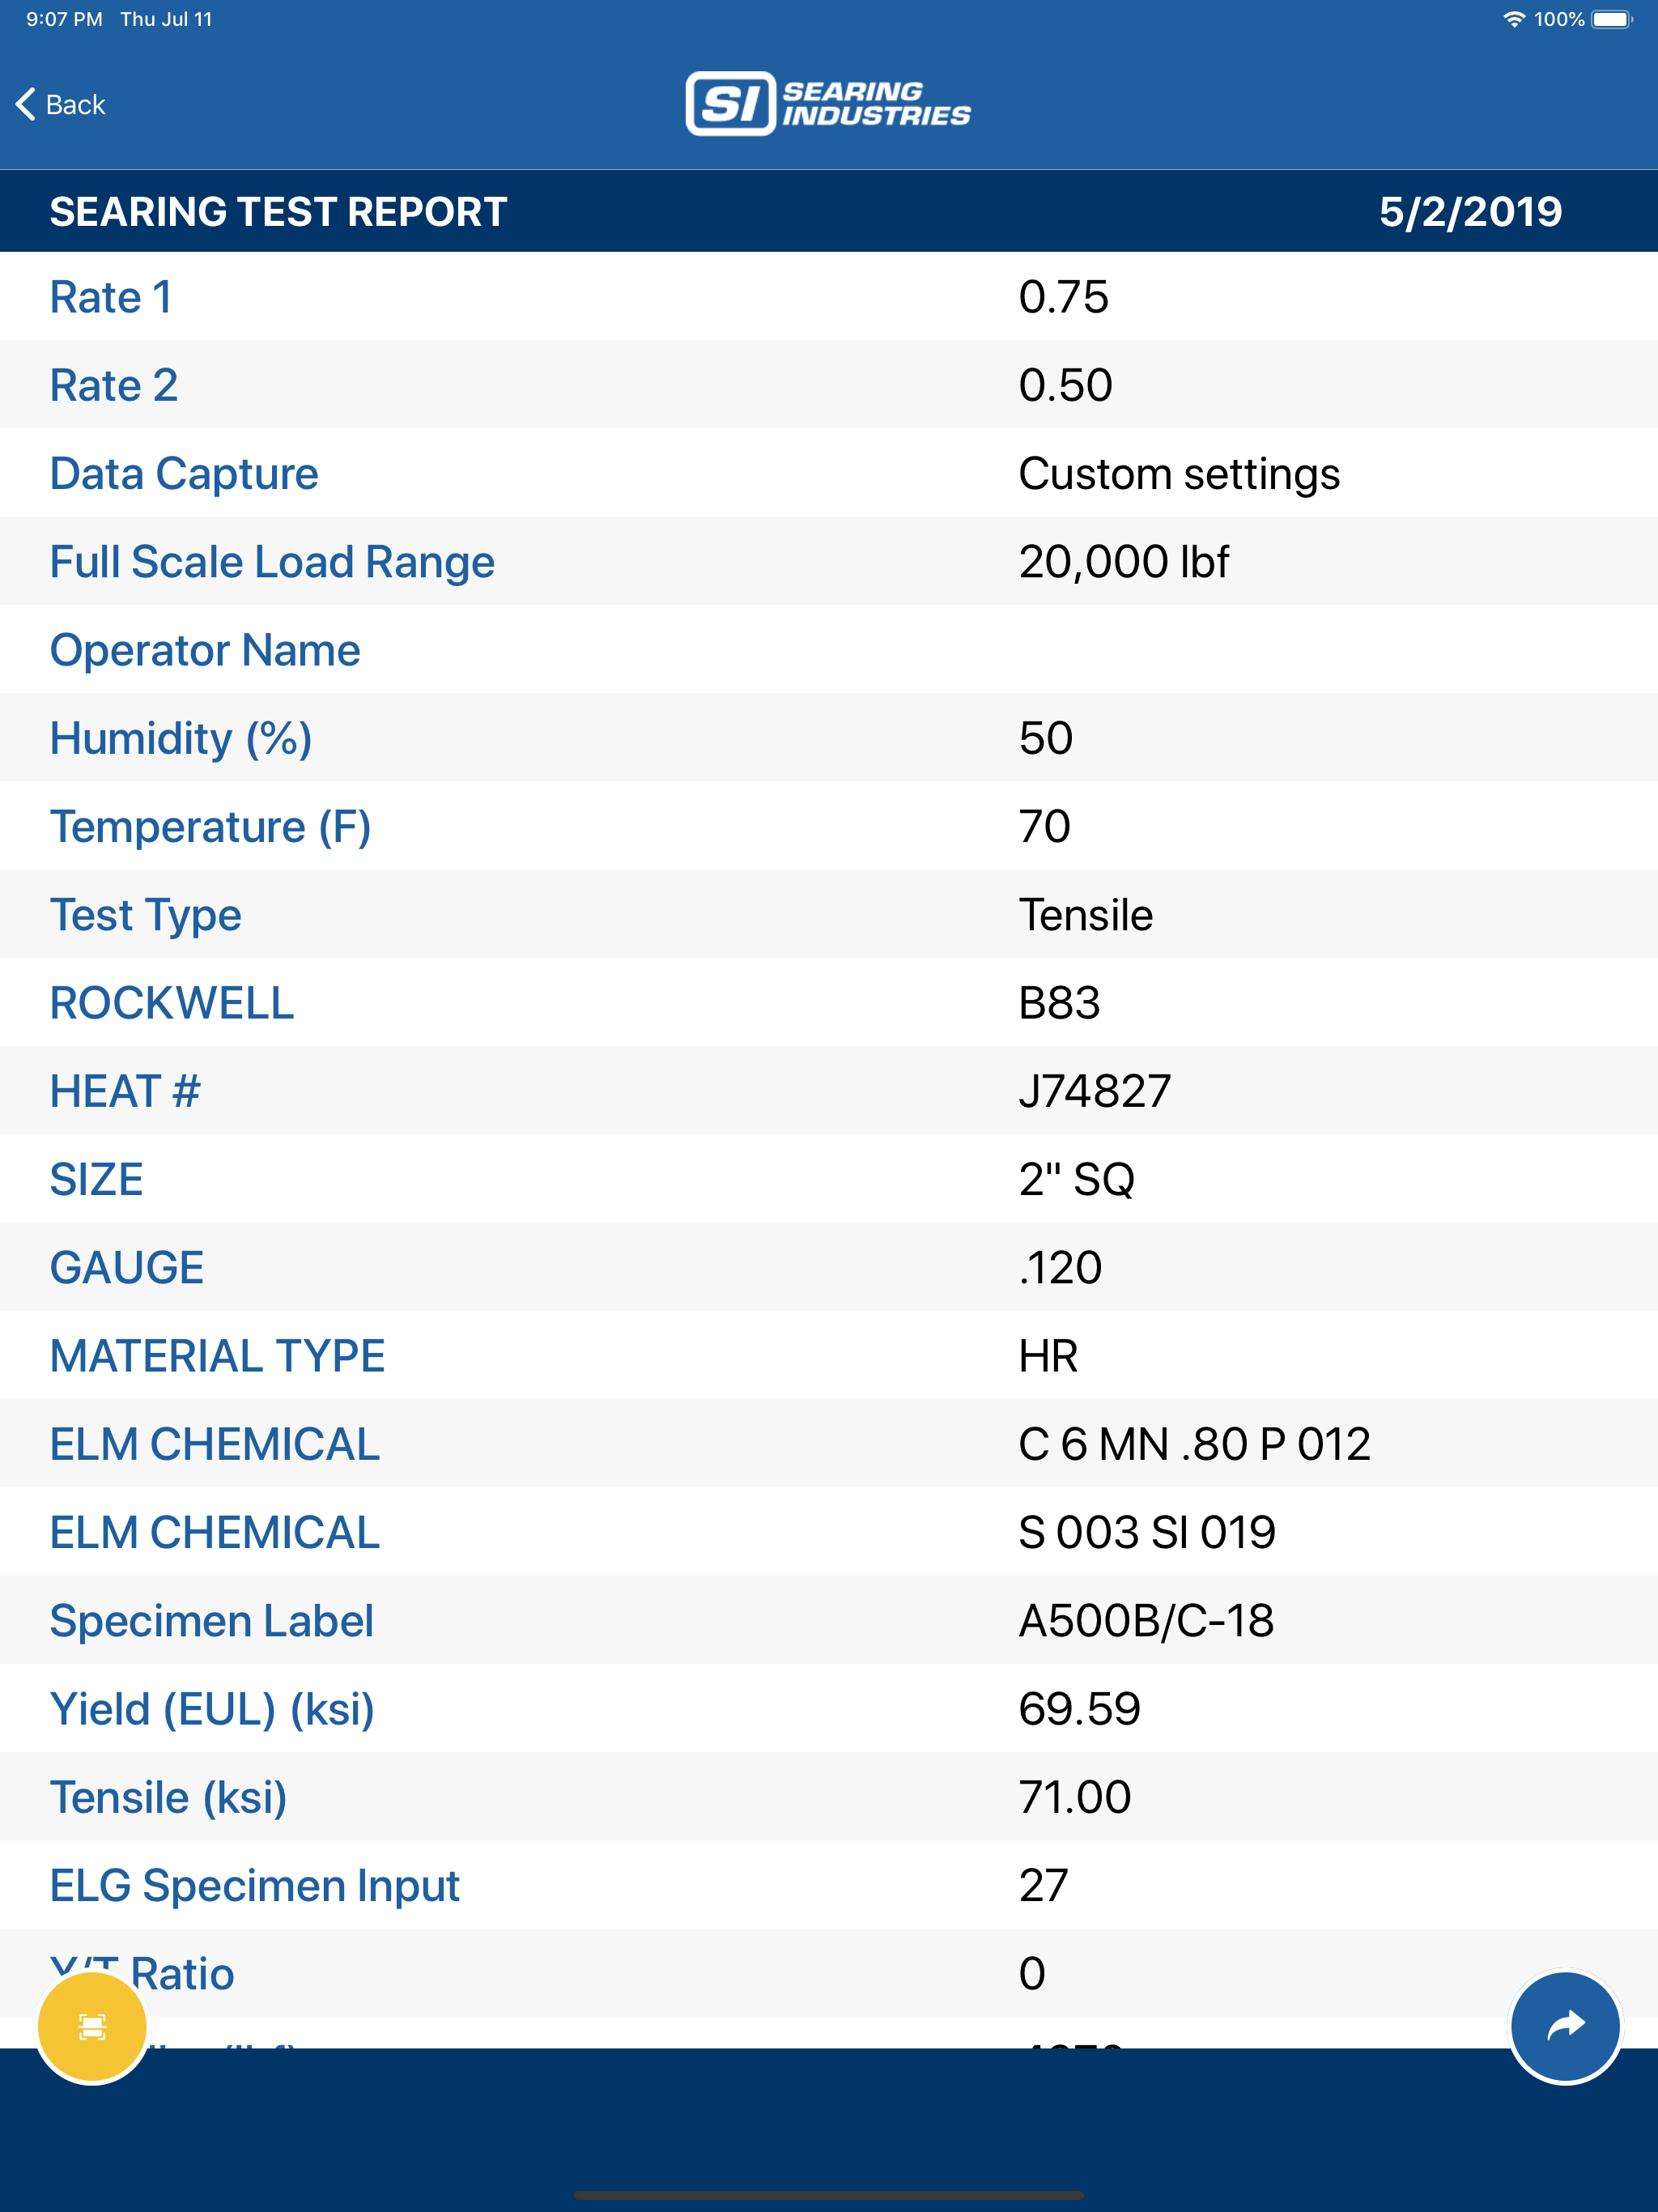The image size is (1658, 2212).
Task: Select the chemical value S 003 SI 019
Action: pyautogui.click(x=1147, y=1532)
